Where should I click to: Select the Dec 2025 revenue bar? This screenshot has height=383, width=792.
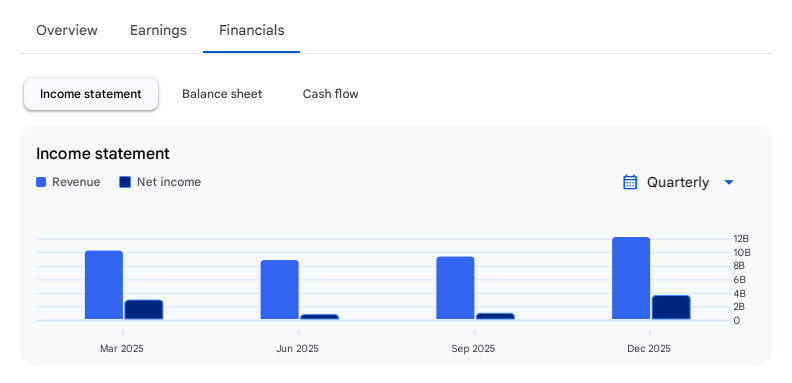(631, 278)
